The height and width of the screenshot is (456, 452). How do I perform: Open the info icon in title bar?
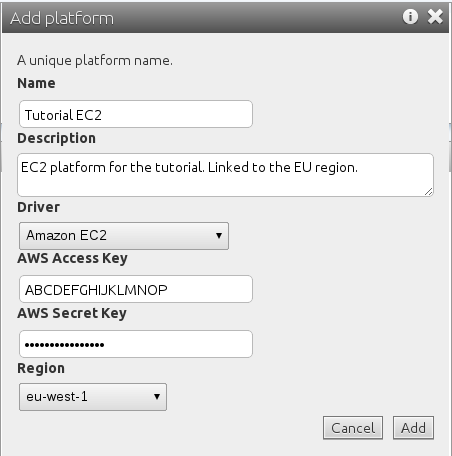point(410,16)
